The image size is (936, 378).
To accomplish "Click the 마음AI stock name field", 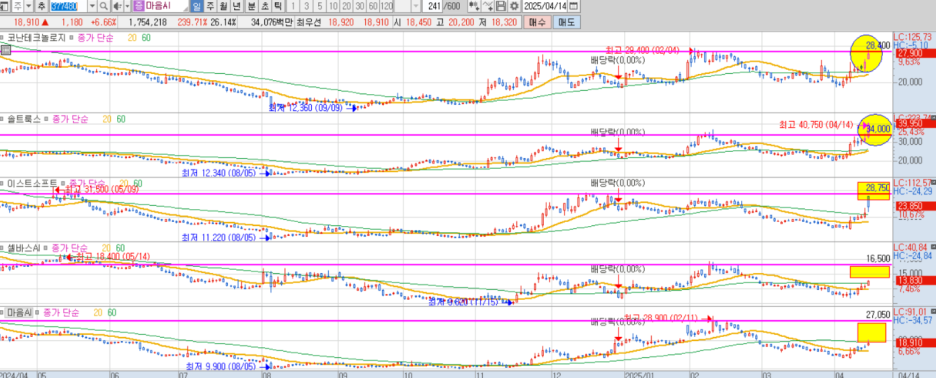I will (x=166, y=7).
